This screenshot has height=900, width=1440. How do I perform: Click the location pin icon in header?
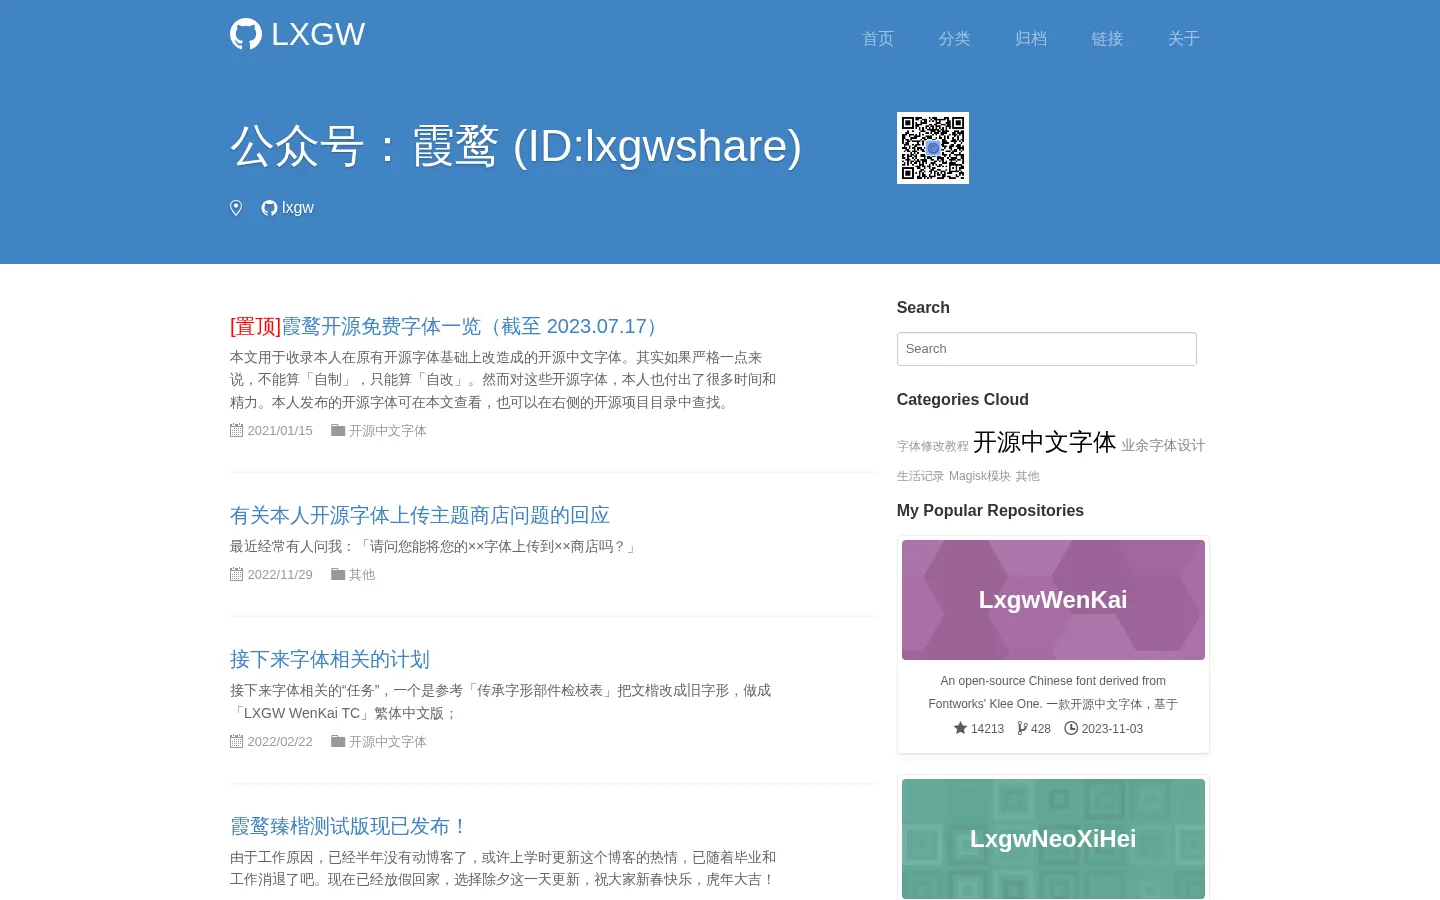click(236, 208)
